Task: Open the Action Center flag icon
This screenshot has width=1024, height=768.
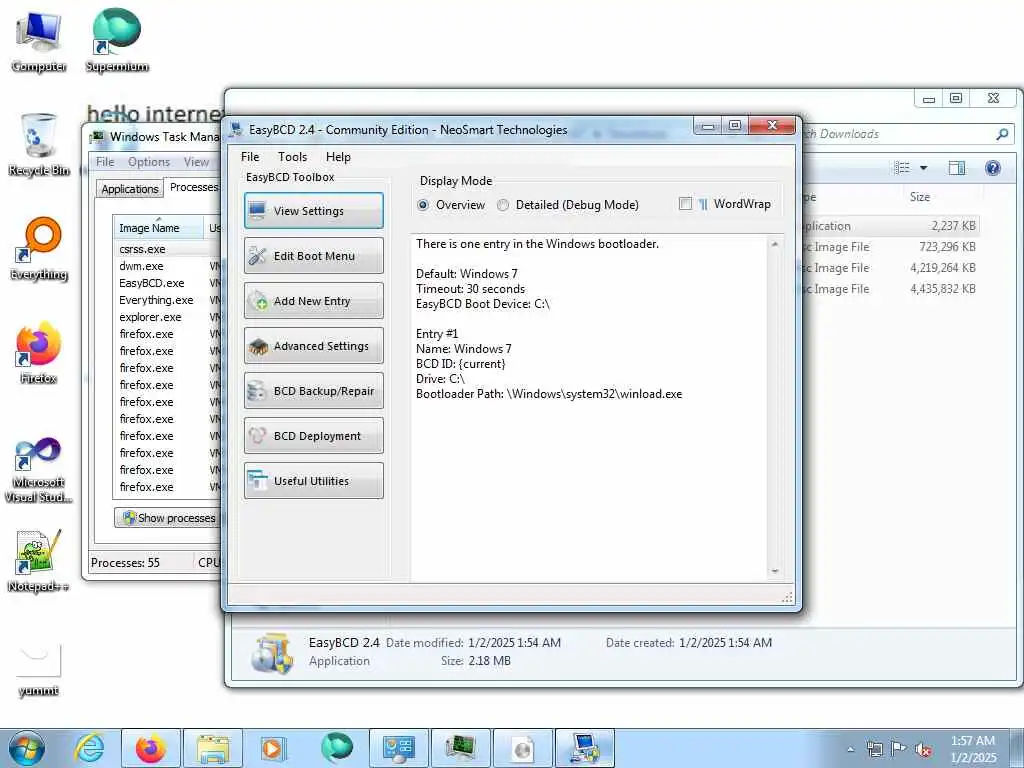Action: (899, 749)
